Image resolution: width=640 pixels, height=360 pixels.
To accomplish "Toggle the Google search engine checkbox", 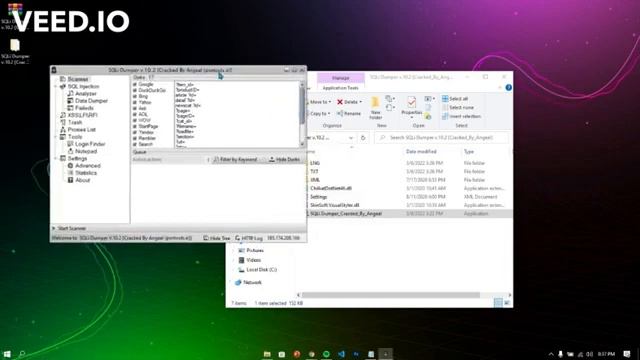I will [x=135, y=84].
